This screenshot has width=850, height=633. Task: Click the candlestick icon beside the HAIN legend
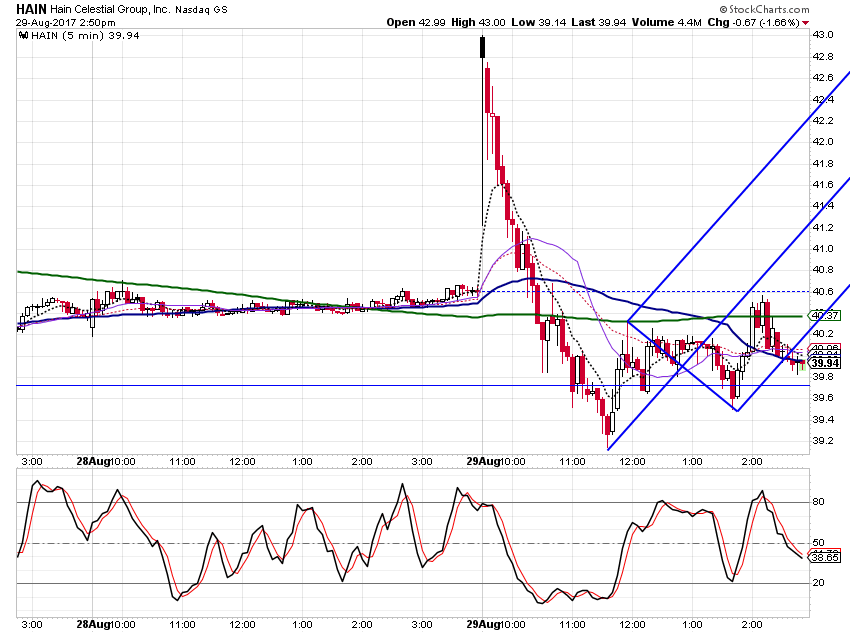pyautogui.click(x=23, y=36)
